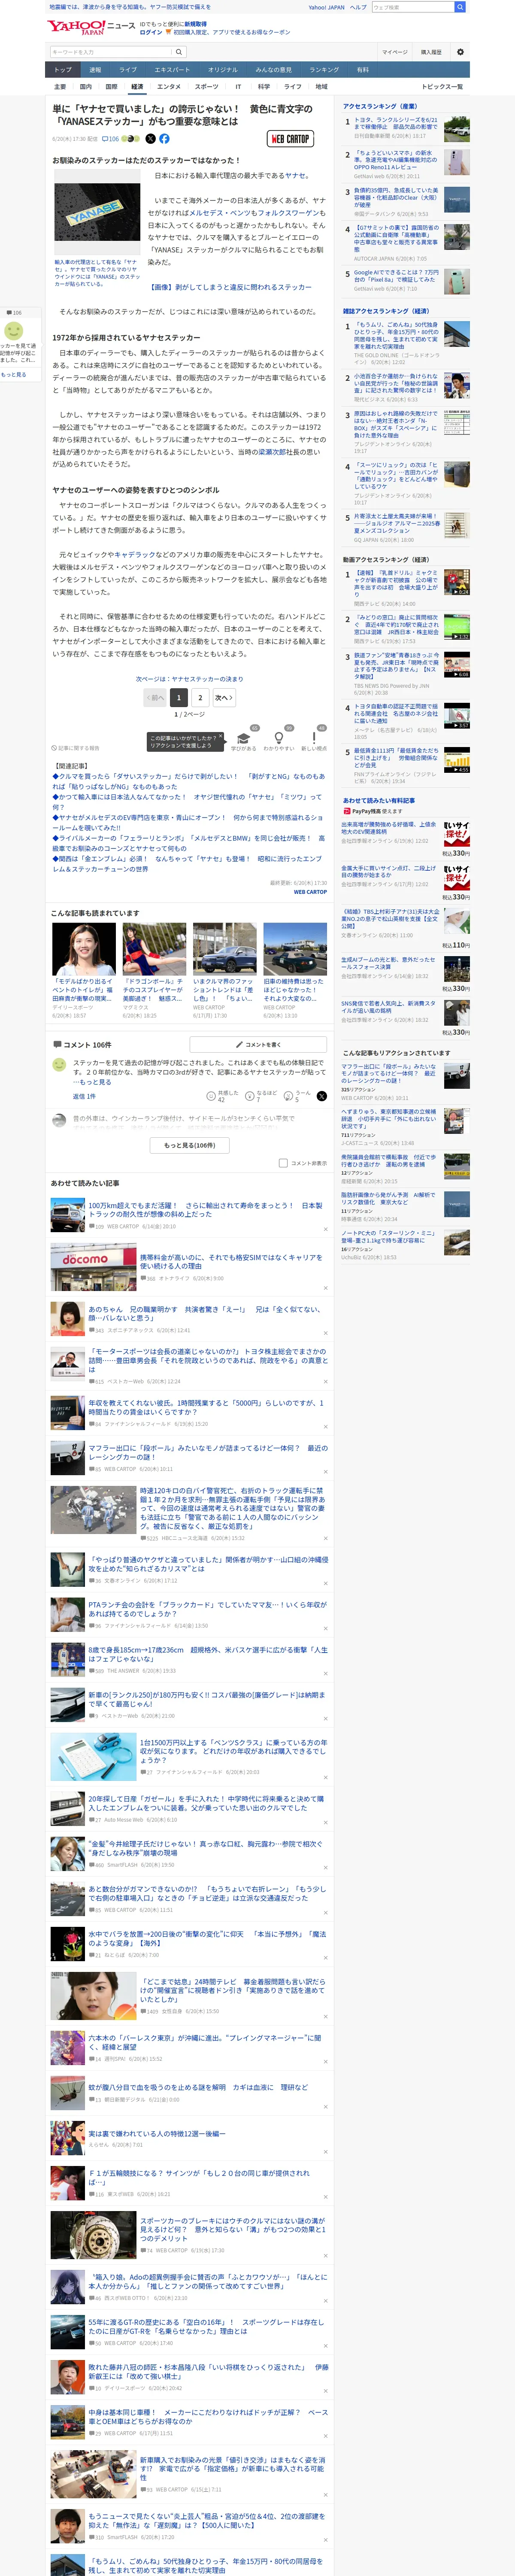Click the 次へ next page button
This screenshot has height=2576, width=515.
tap(224, 698)
